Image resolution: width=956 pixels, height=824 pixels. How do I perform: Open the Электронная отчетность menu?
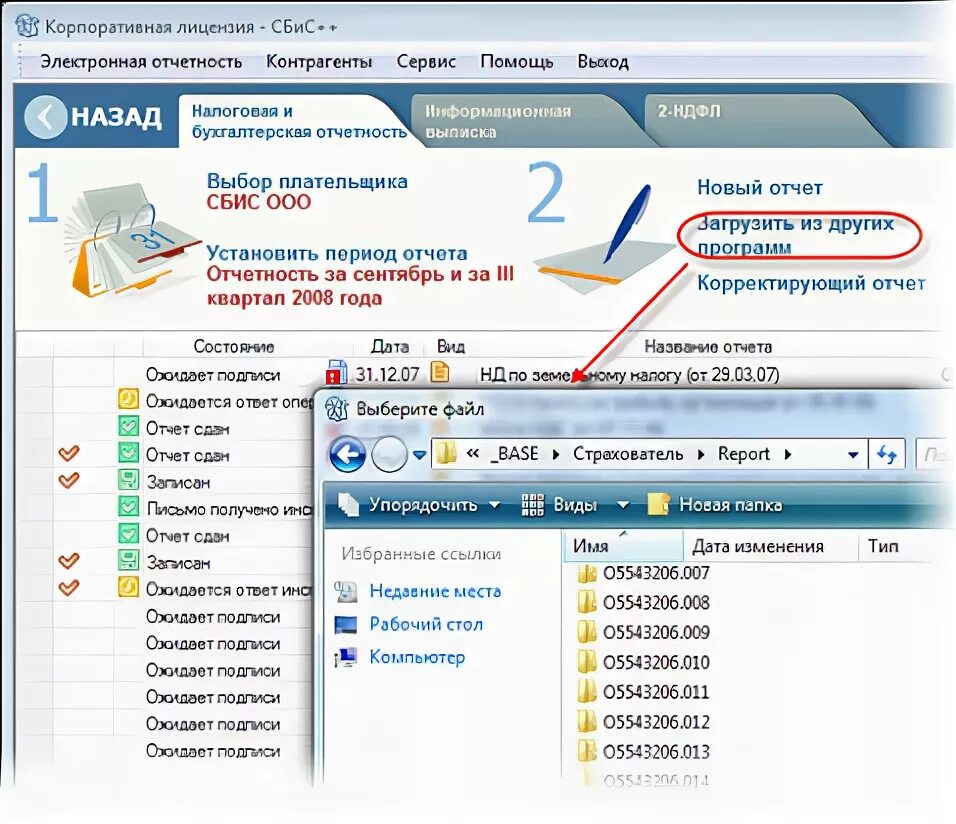tap(141, 62)
